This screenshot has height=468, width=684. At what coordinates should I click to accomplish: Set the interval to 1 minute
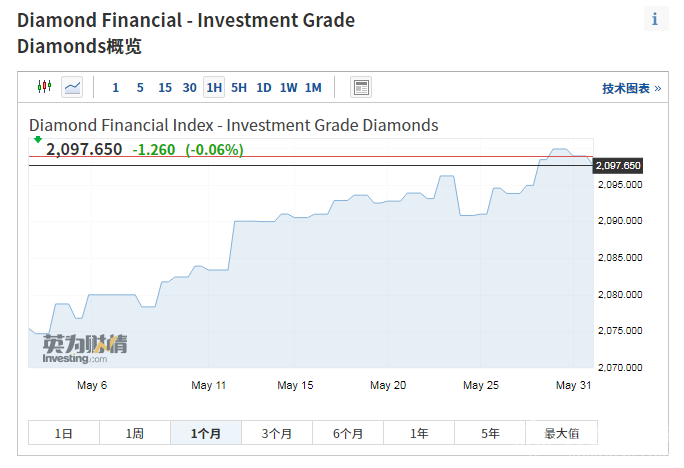point(115,88)
